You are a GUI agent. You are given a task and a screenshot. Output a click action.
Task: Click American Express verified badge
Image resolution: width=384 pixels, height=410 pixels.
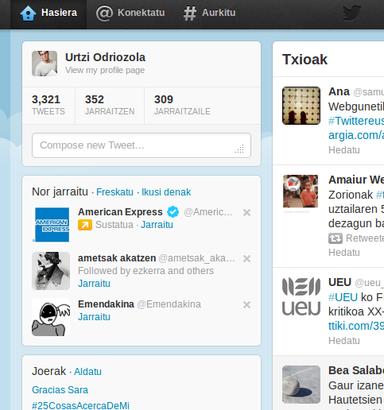pos(173,212)
